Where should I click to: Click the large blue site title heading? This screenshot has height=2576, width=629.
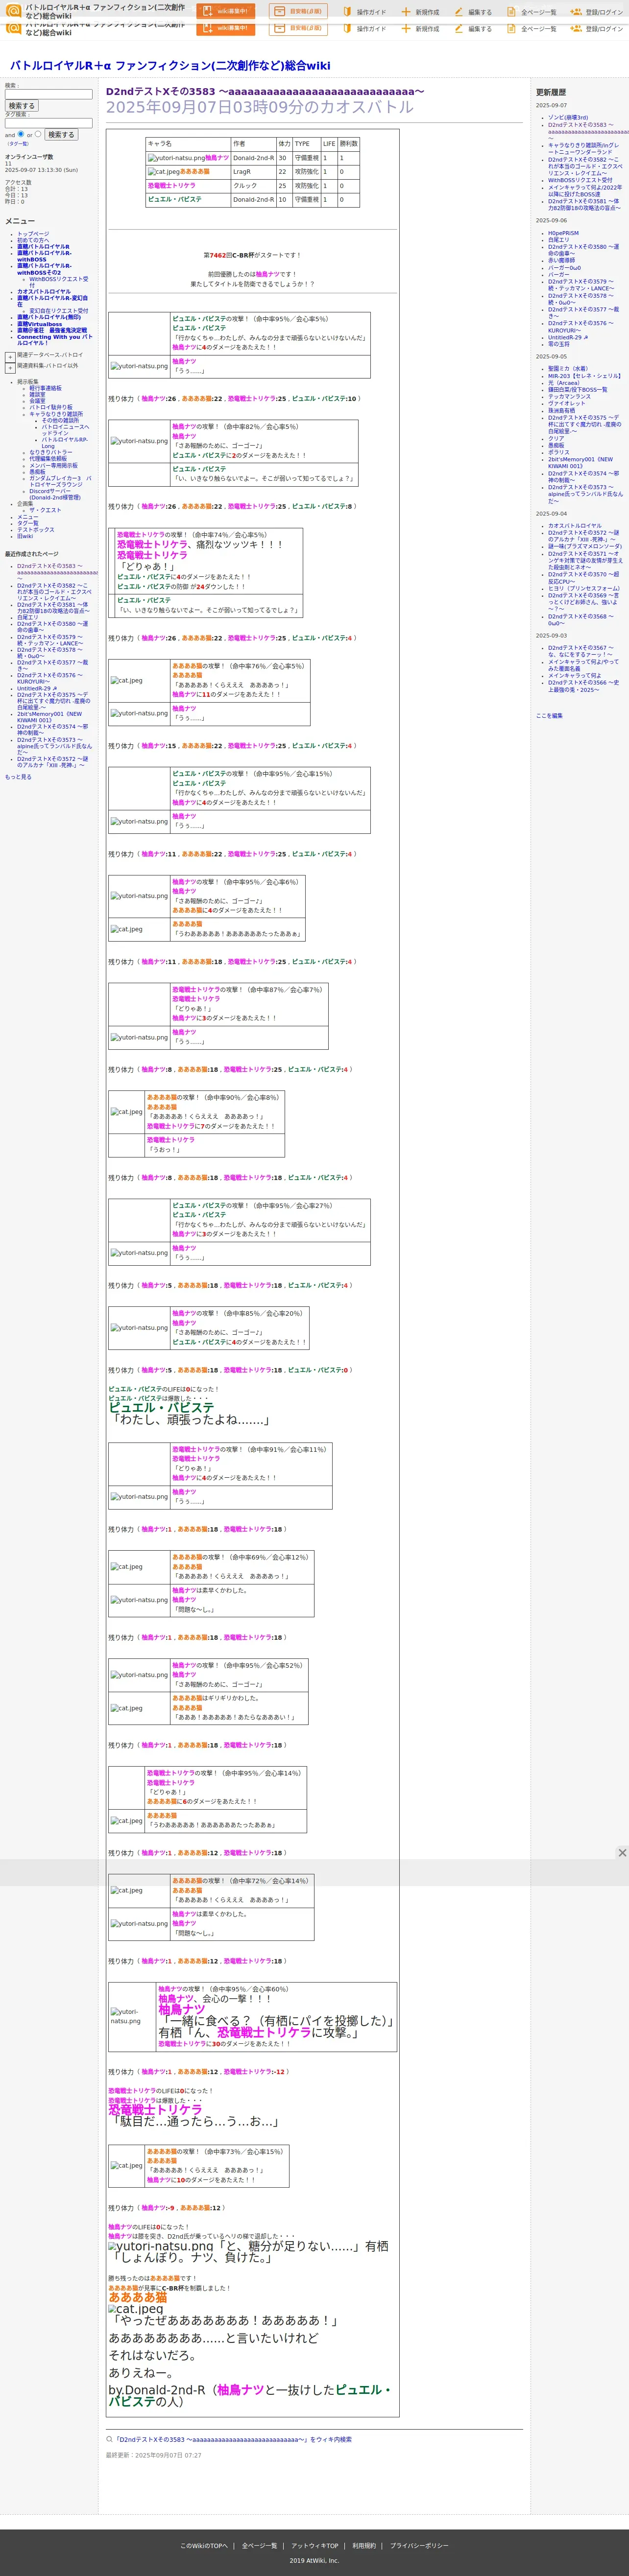(170, 65)
